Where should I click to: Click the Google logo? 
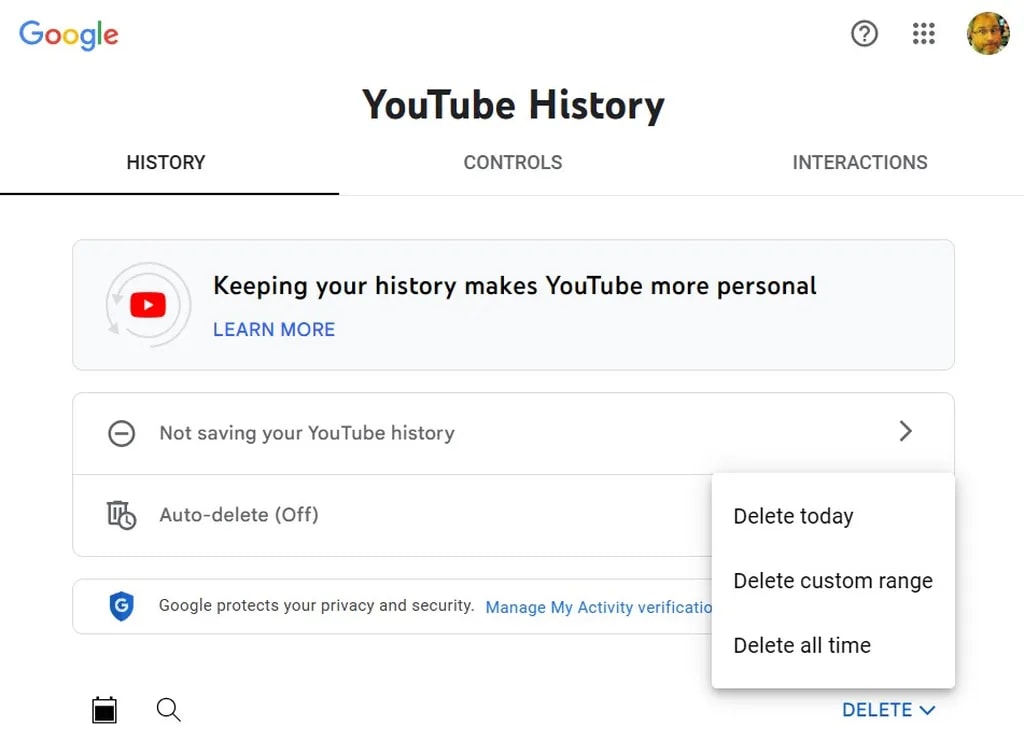(x=69, y=35)
